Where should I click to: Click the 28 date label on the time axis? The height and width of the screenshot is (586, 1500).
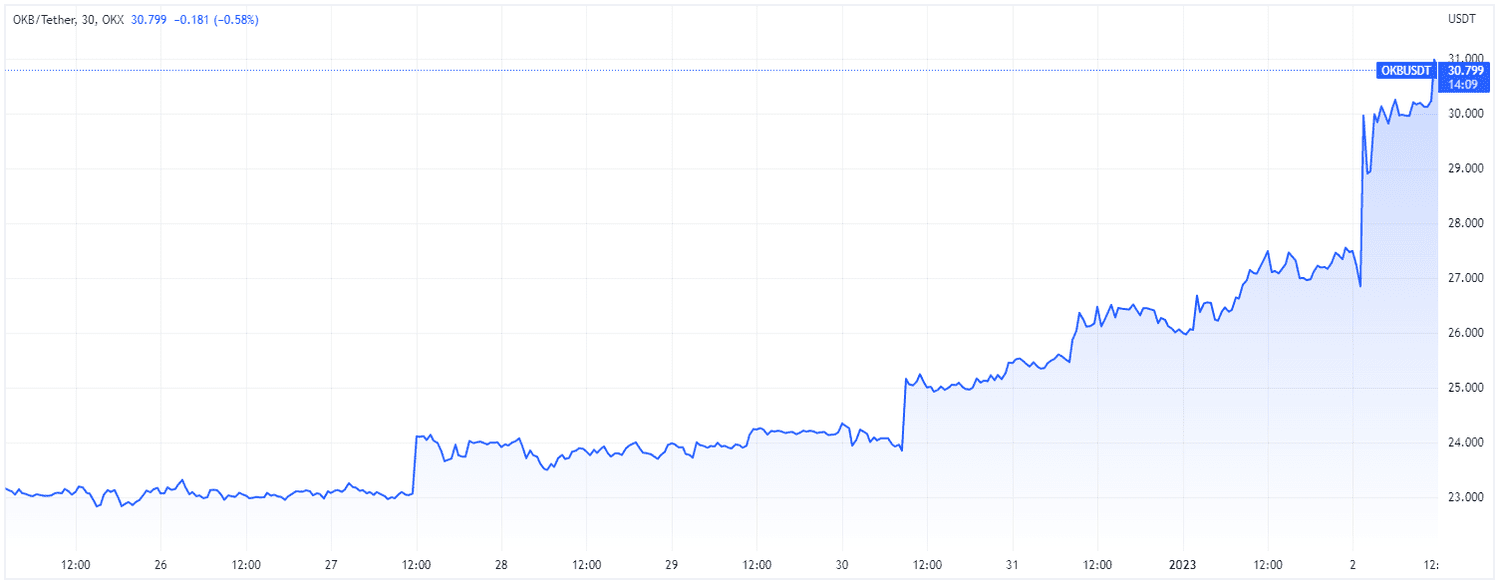coord(502,563)
